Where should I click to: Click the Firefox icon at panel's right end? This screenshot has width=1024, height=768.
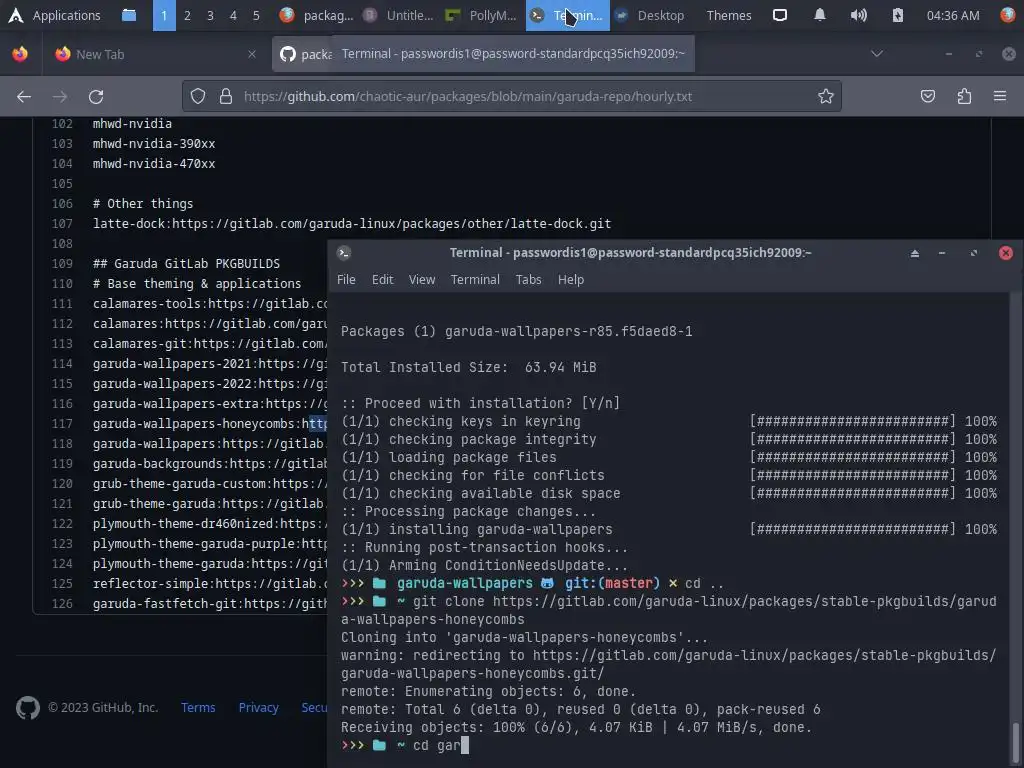1008,15
